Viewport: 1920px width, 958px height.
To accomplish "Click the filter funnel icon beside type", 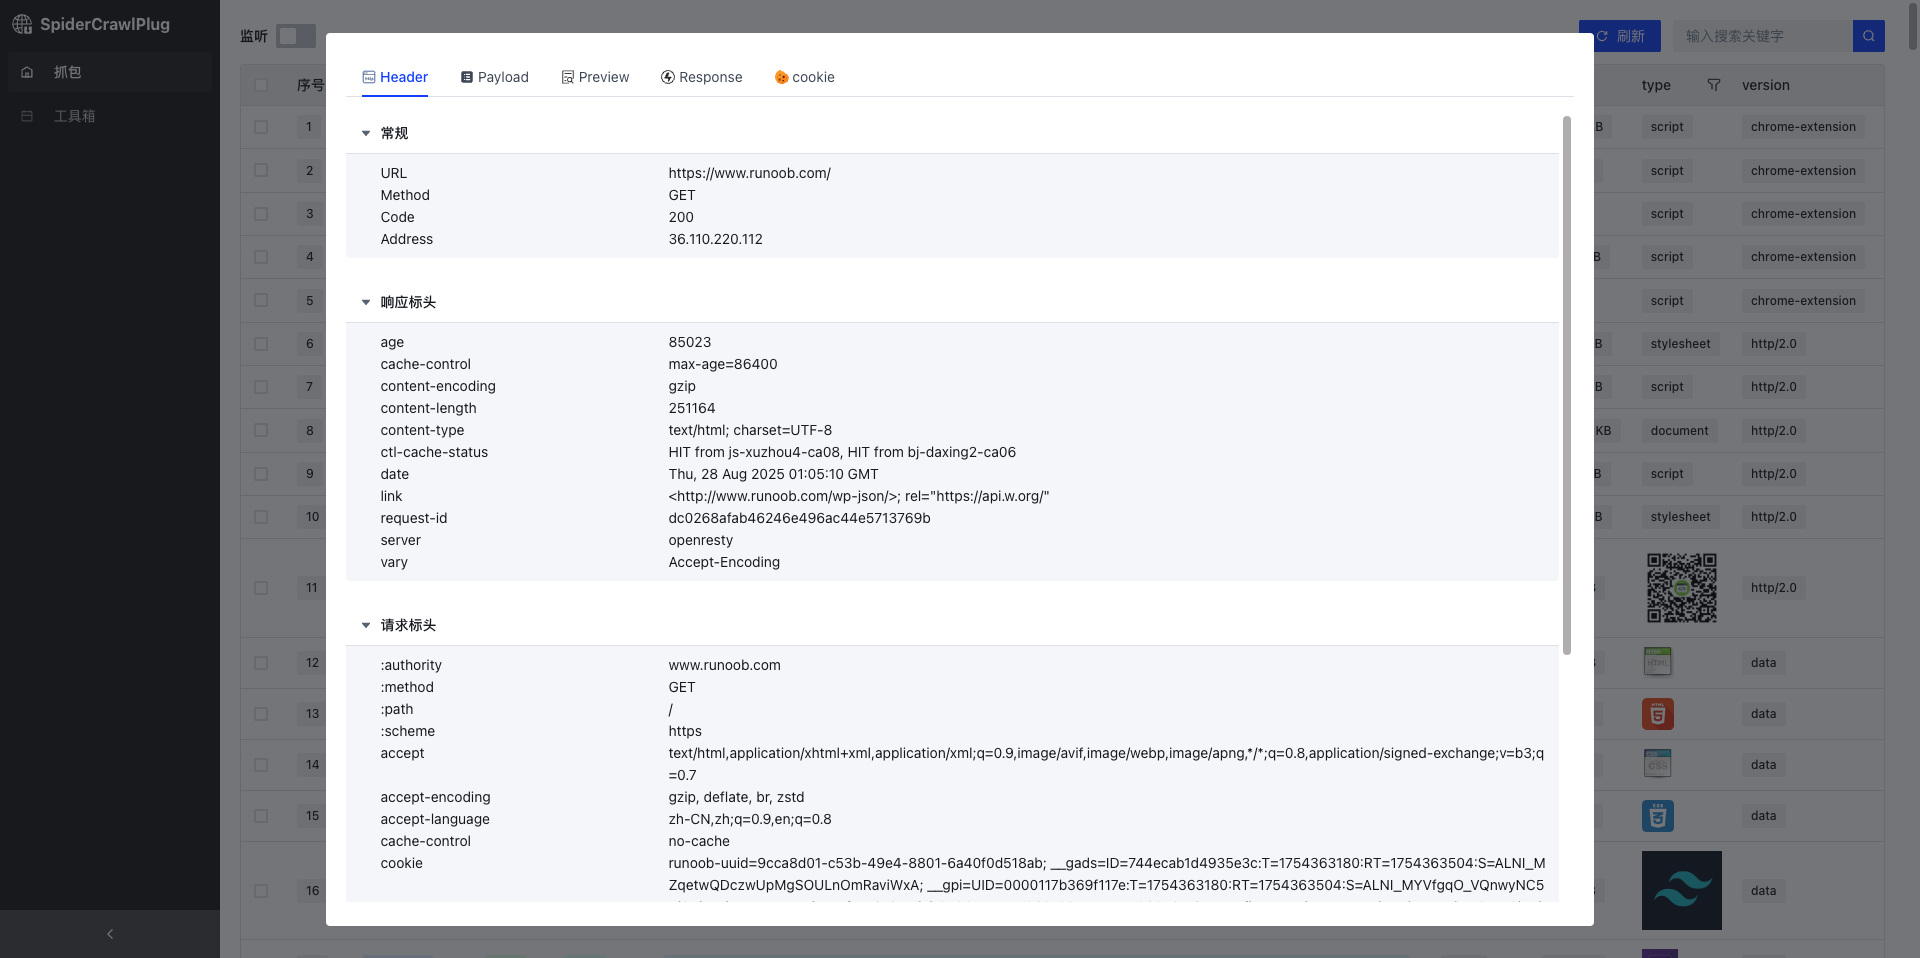I will coord(1714,85).
